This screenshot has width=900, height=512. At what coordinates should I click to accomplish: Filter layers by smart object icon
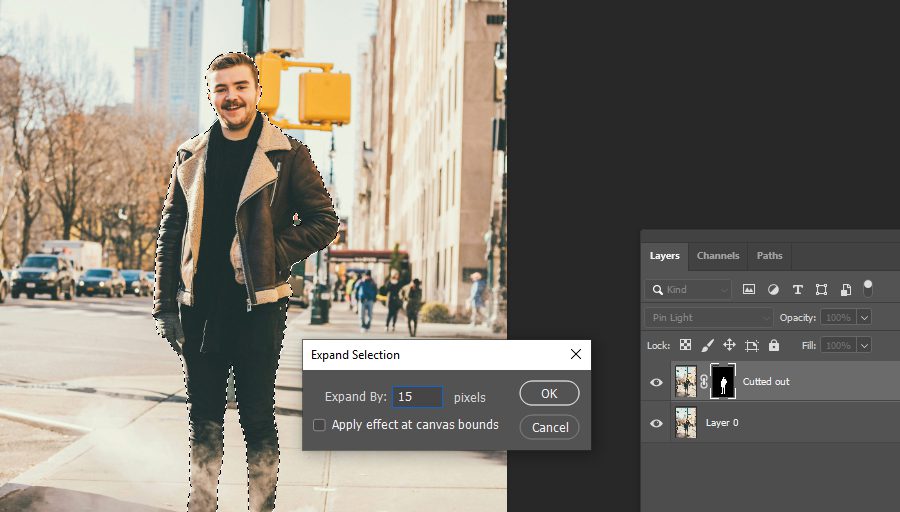(845, 289)
